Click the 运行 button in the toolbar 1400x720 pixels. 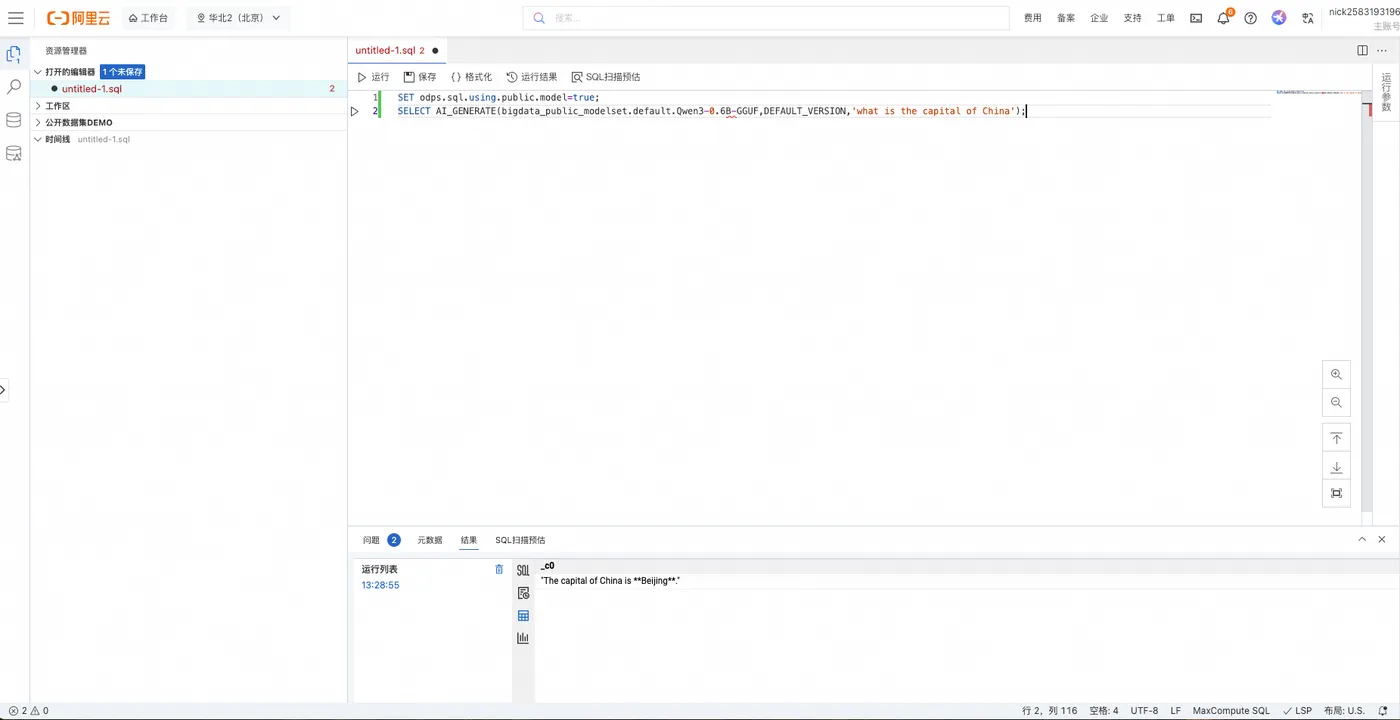click(x=374, y=77)
